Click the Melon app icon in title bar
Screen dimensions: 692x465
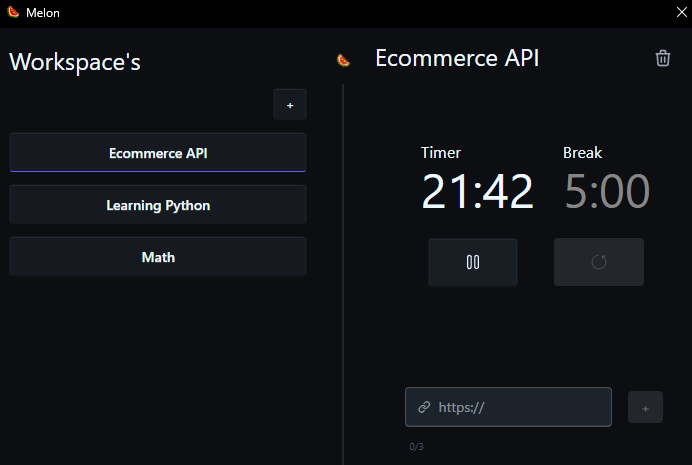13,12
